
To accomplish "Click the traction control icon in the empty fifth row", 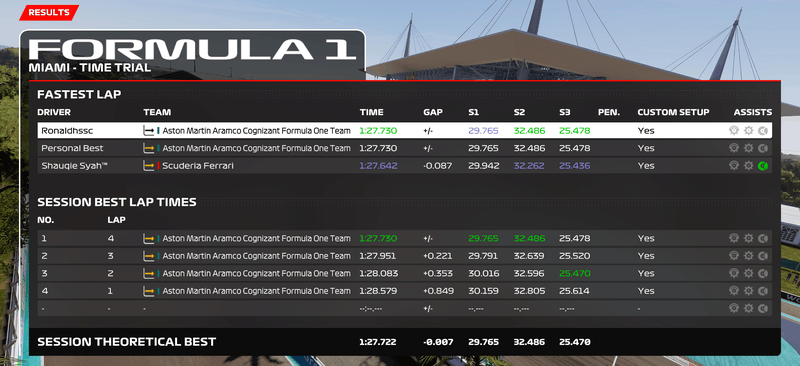I will click(x=734, y=308).
